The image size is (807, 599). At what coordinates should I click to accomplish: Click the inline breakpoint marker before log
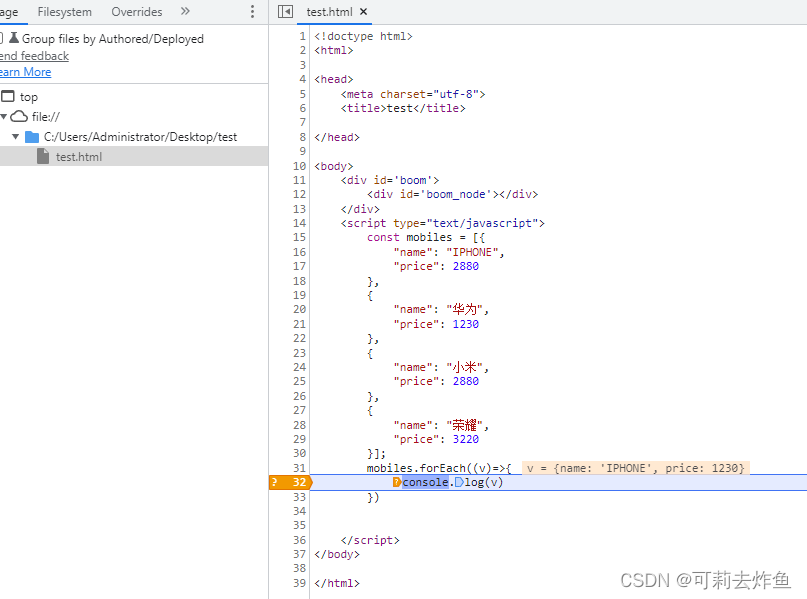pyautogui.click(x=459, y=482)
